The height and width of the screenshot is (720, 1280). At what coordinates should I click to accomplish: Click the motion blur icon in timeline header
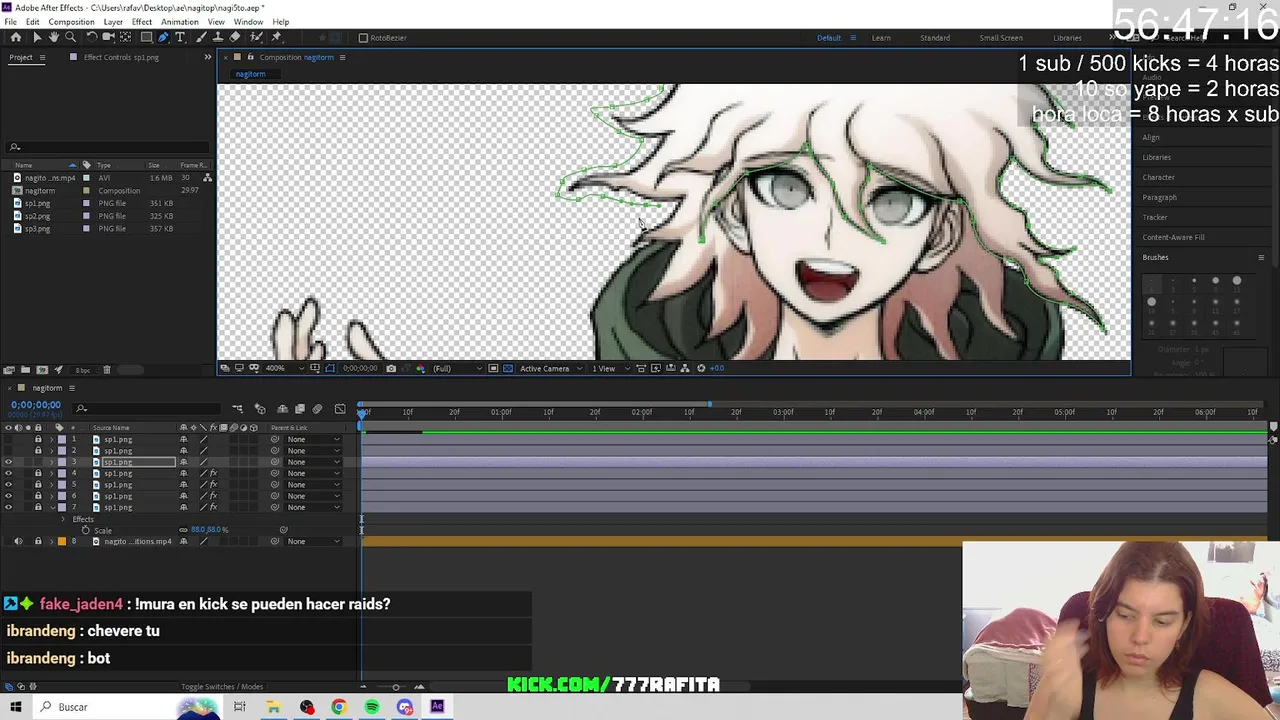(317, 409)
